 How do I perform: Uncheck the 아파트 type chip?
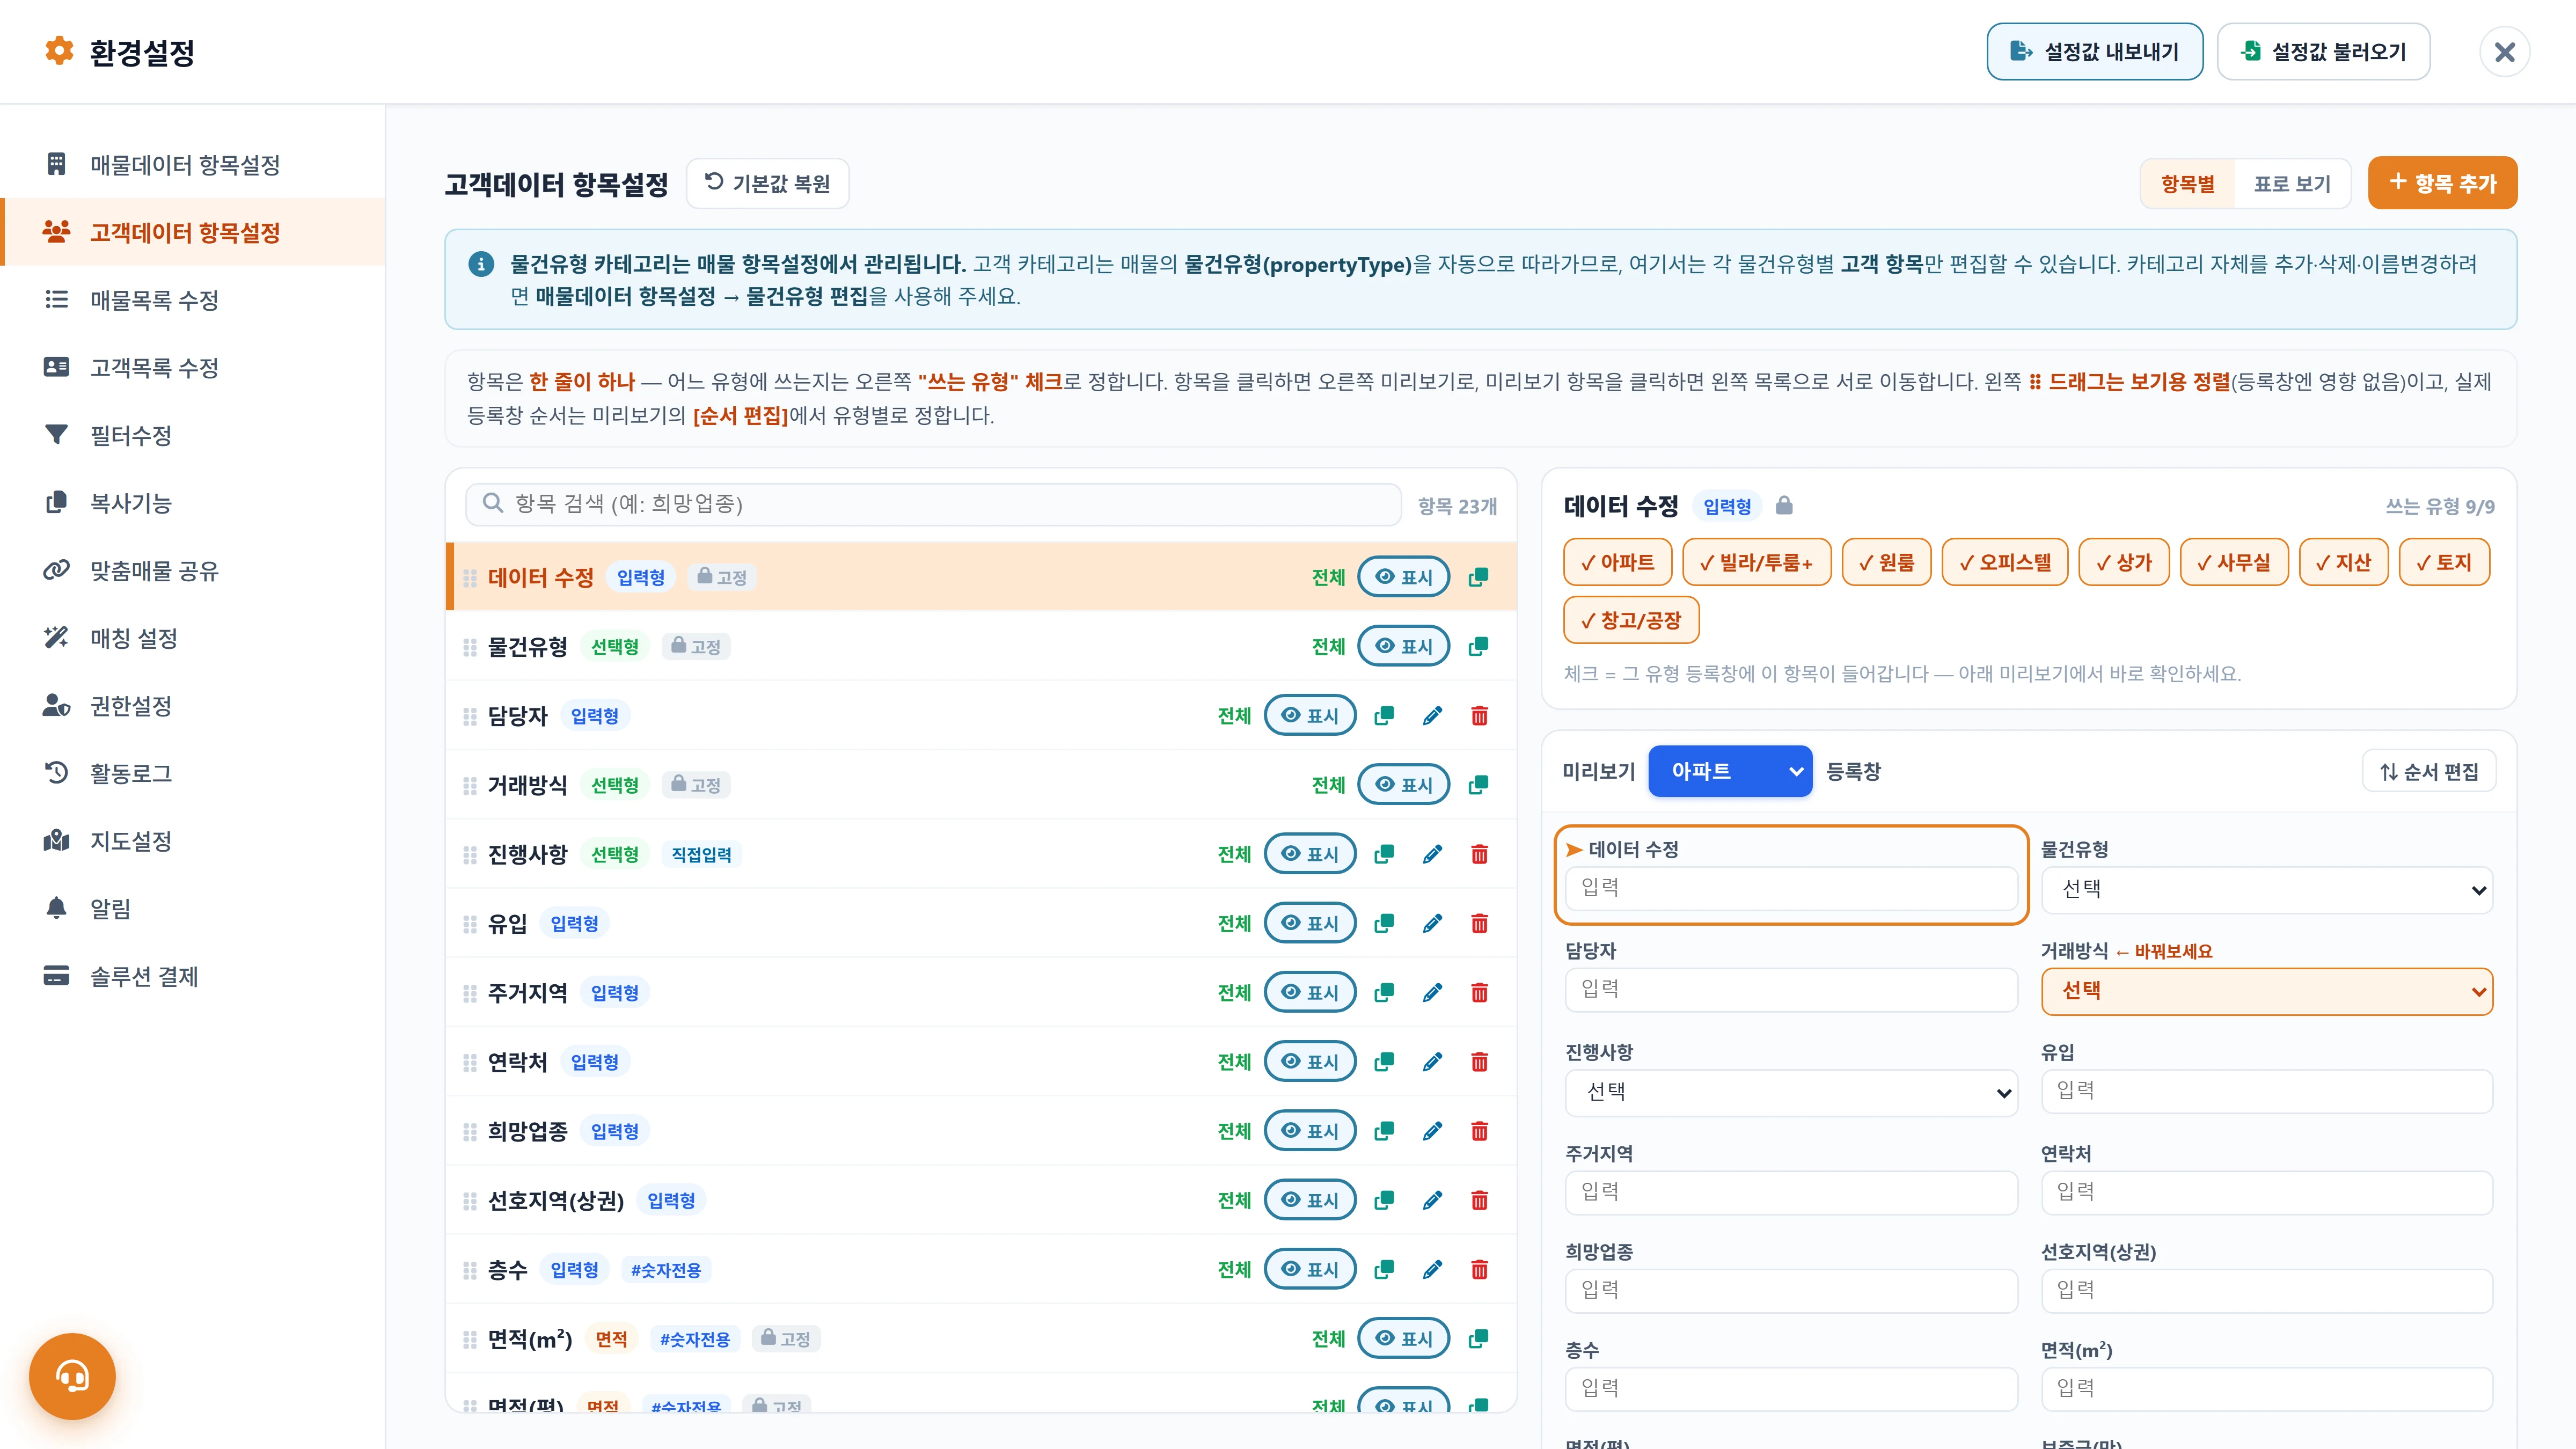click(1617, 562)
